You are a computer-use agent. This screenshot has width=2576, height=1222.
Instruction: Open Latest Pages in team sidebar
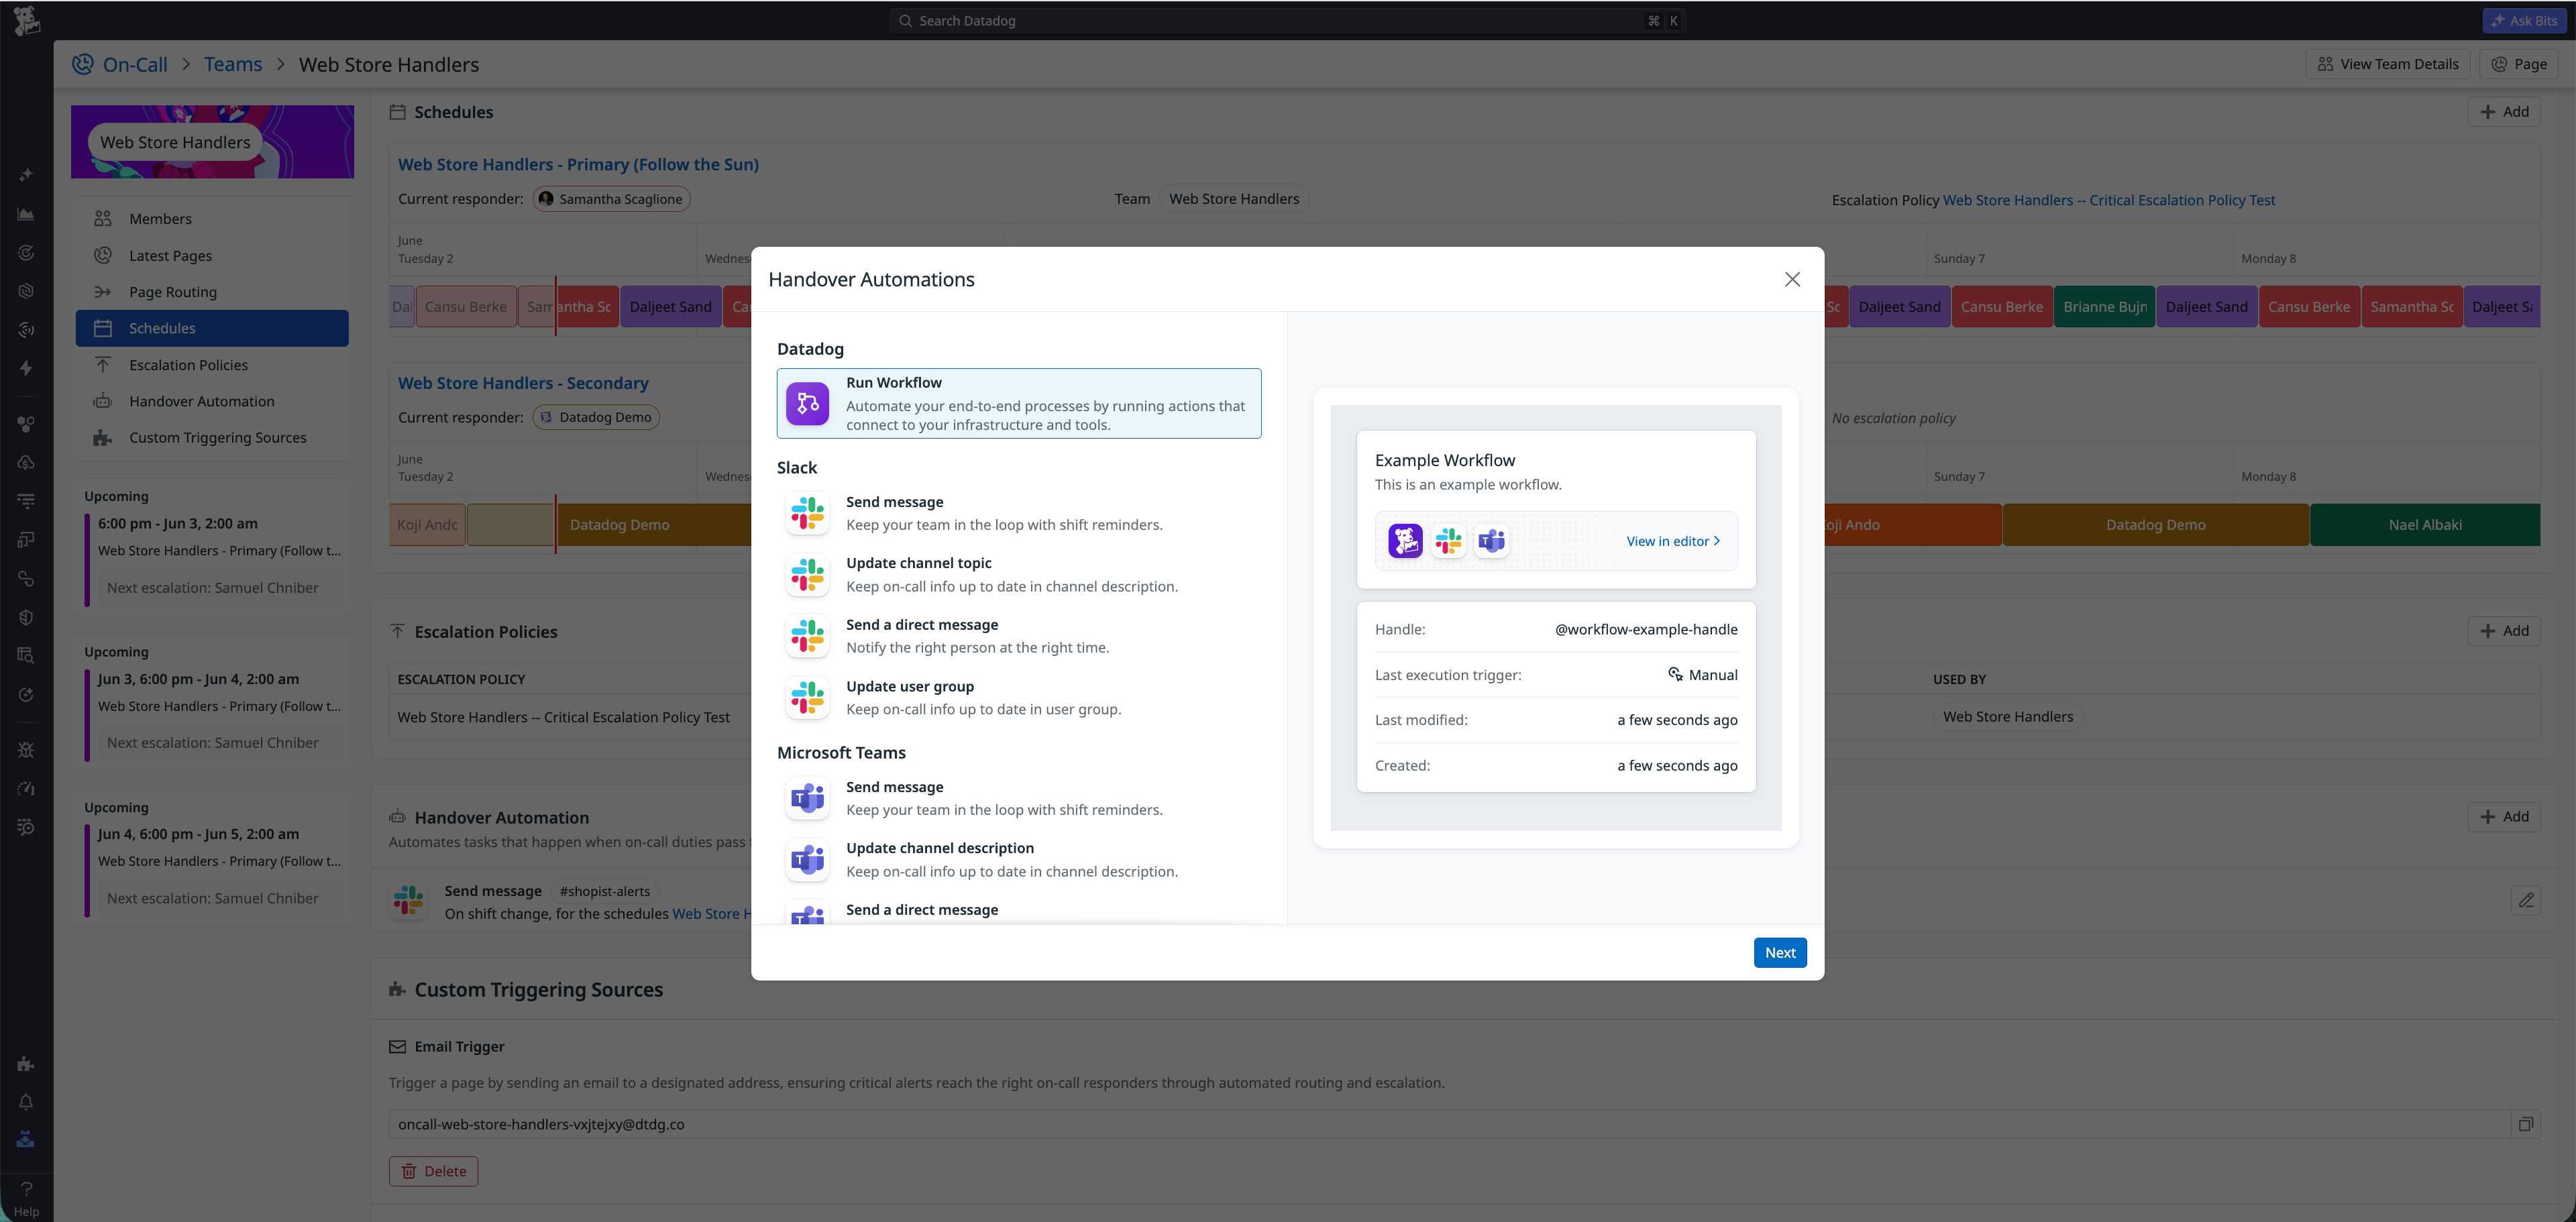coord(212,255)
